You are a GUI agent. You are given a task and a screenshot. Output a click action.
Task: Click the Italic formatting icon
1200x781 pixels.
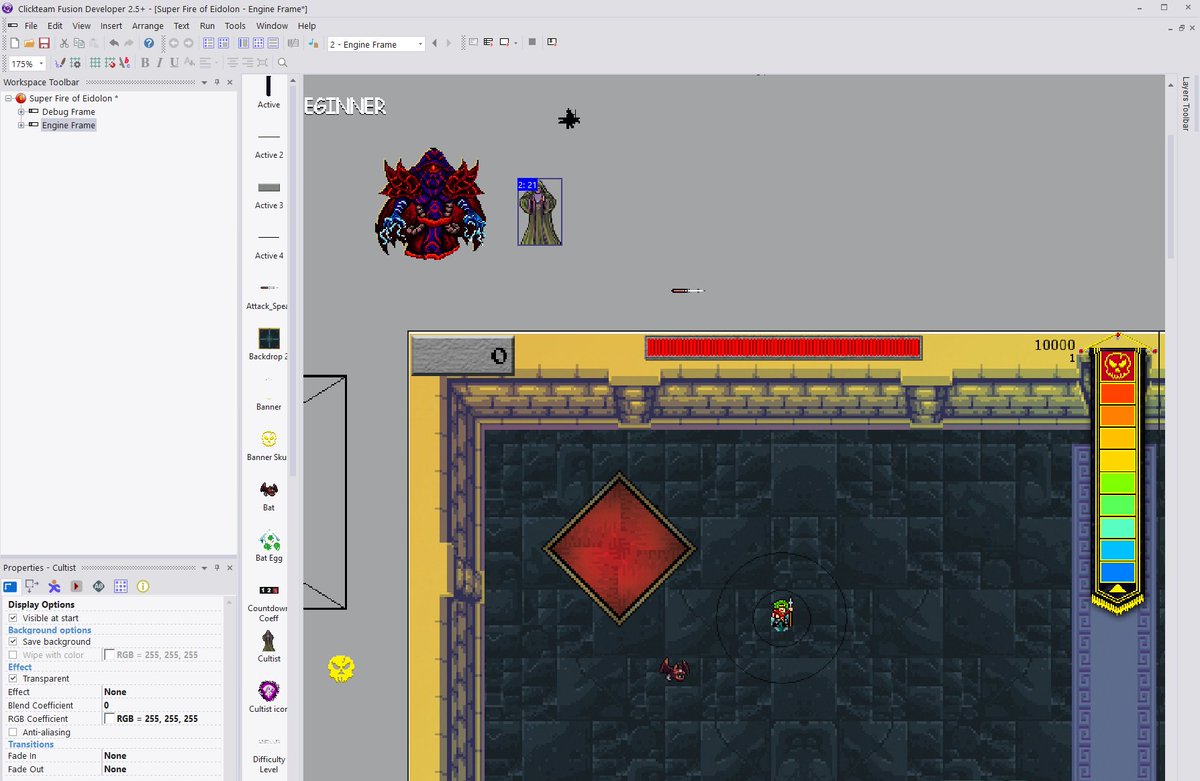tap(160, 63)
